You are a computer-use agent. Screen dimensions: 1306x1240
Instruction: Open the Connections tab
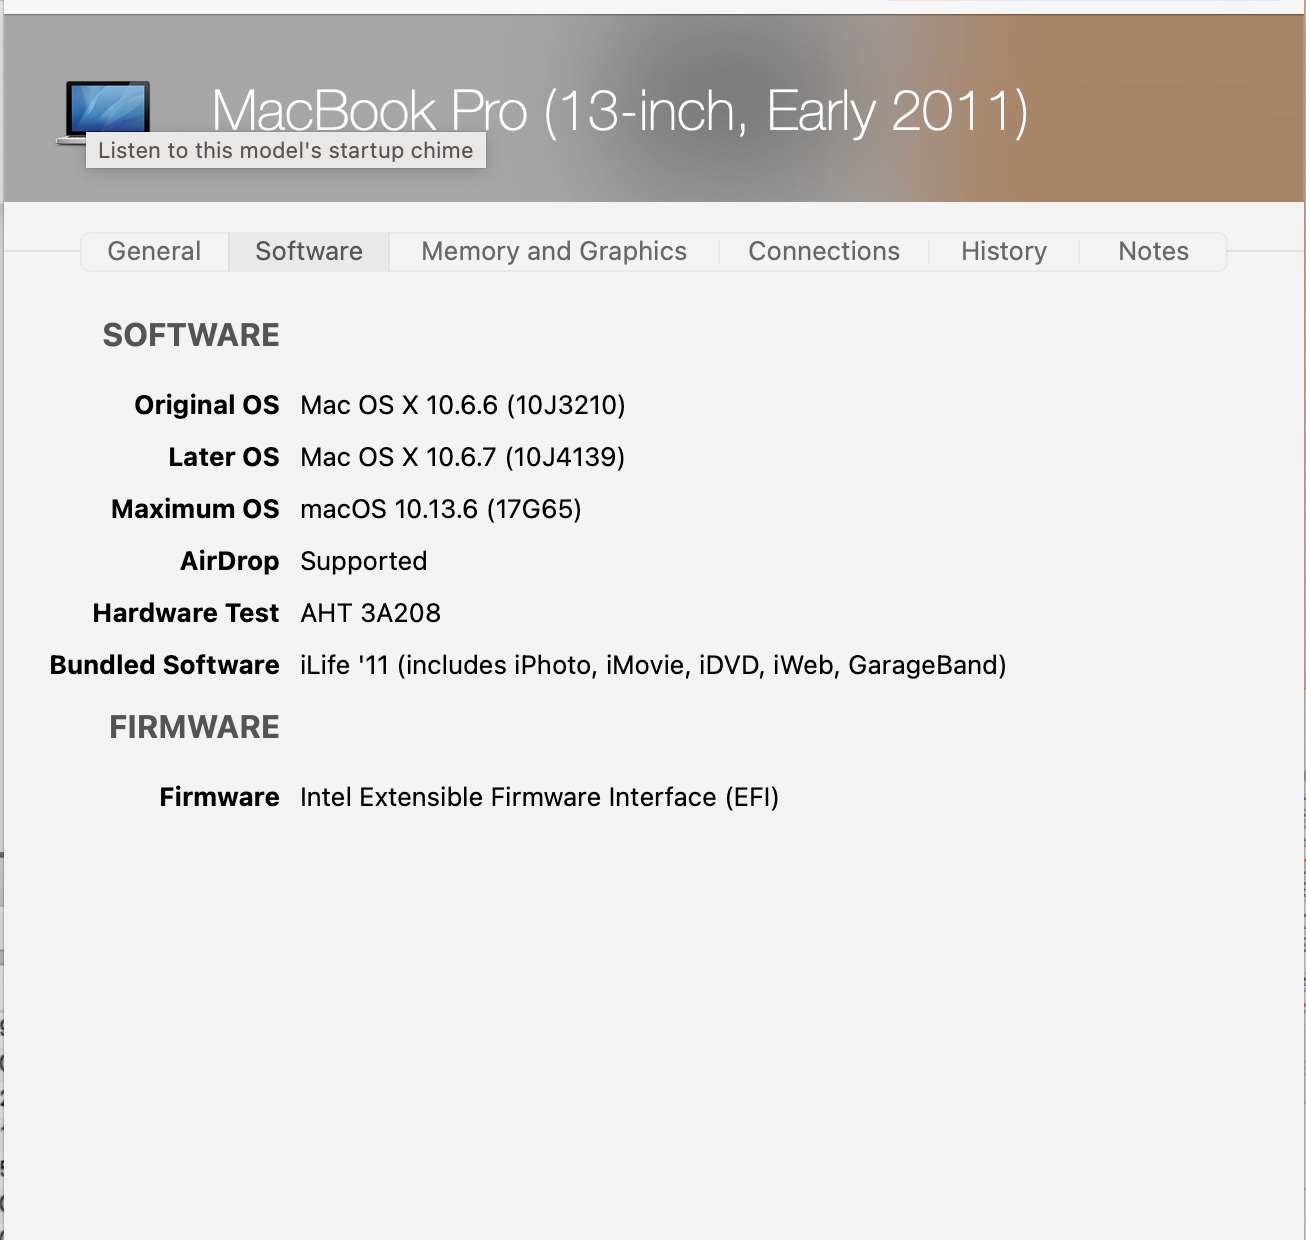[824, 251]
